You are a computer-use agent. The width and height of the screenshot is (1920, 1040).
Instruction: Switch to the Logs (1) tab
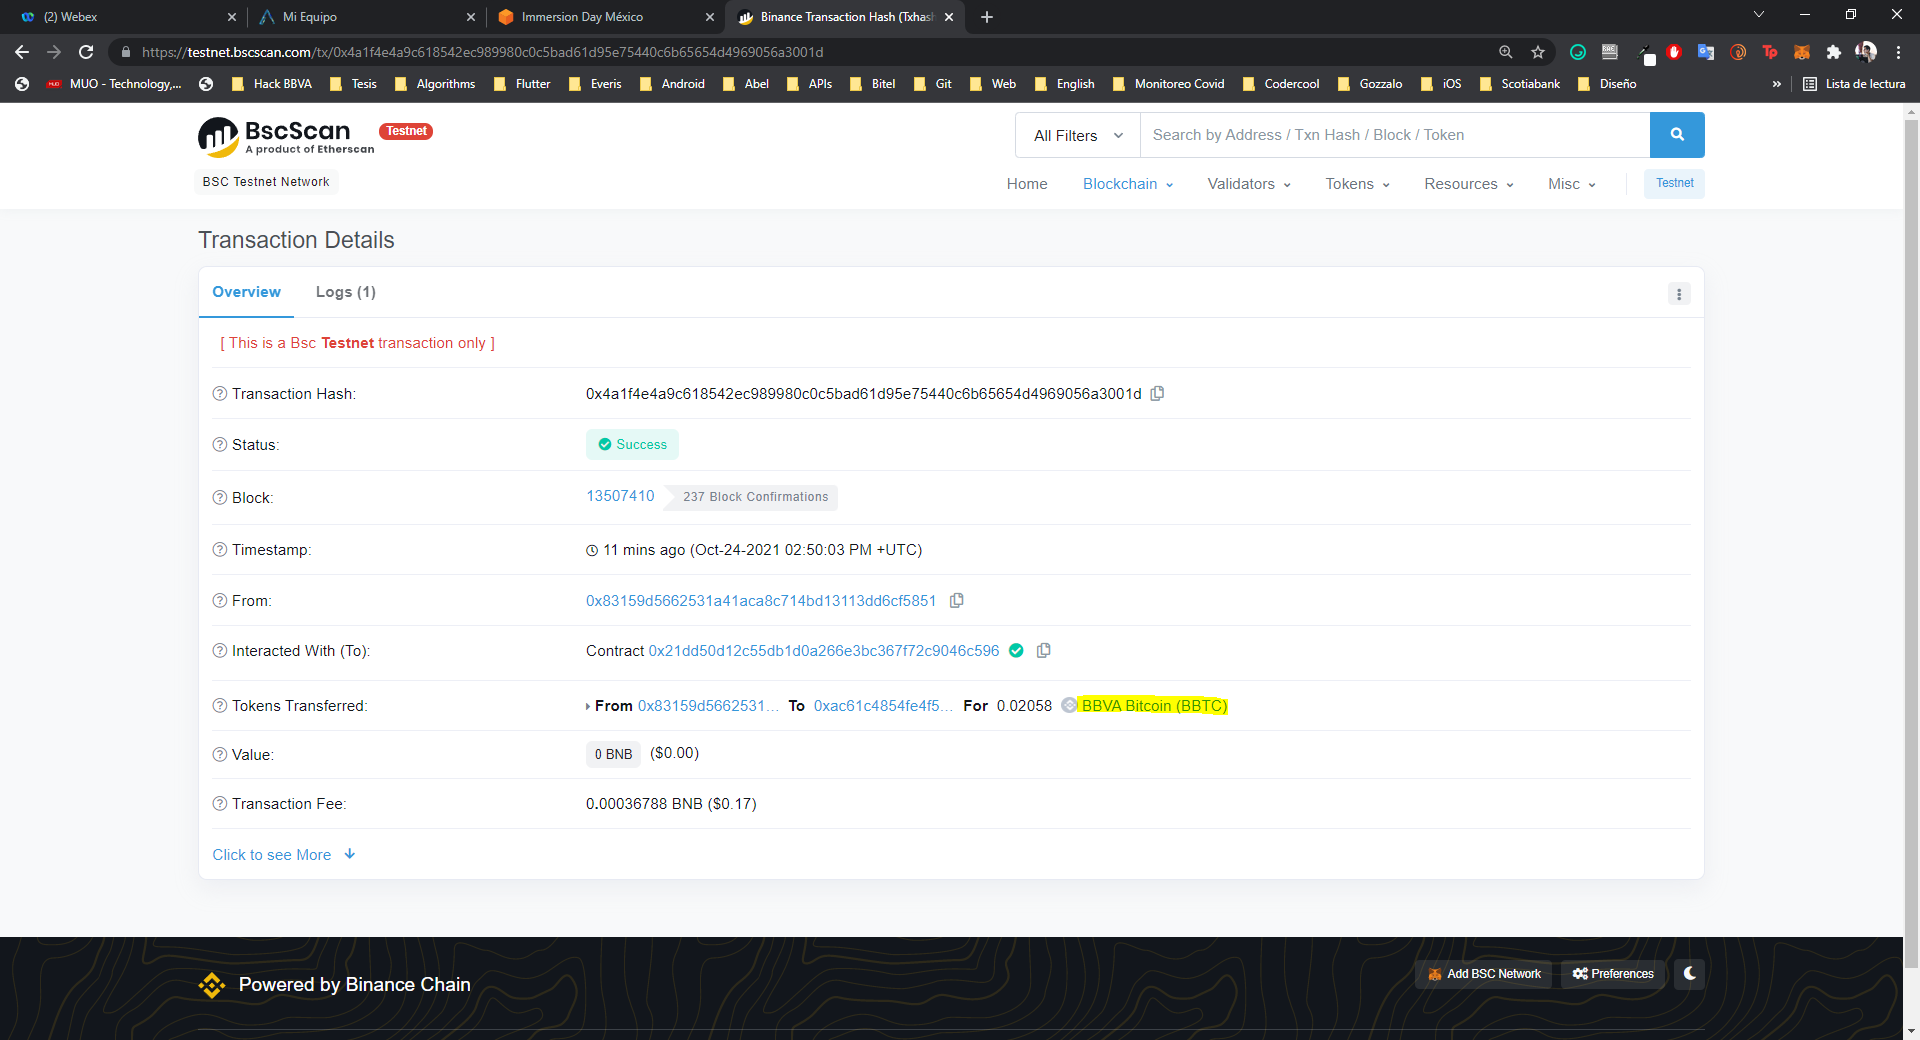(x=346, y=292)
